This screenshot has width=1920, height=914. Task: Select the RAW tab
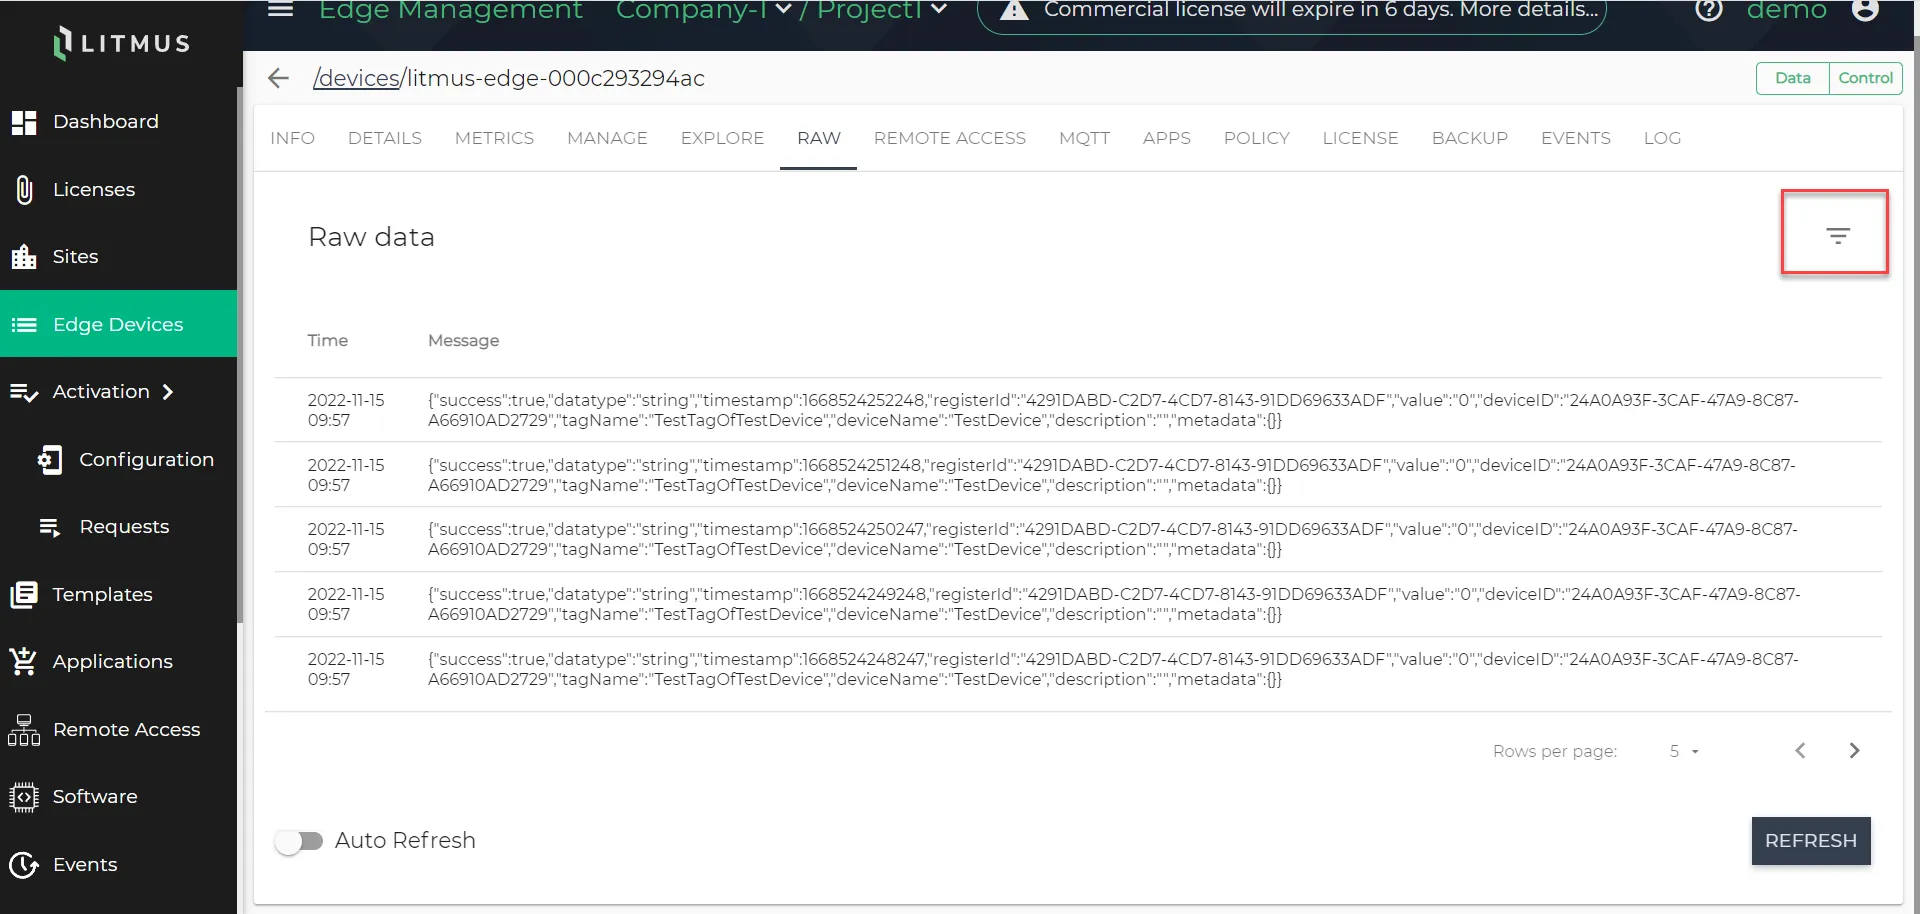(x=818, y=138)
